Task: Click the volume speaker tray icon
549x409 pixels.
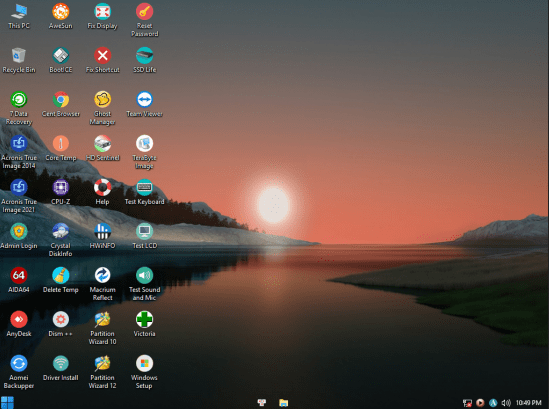Action: point(506,403)
